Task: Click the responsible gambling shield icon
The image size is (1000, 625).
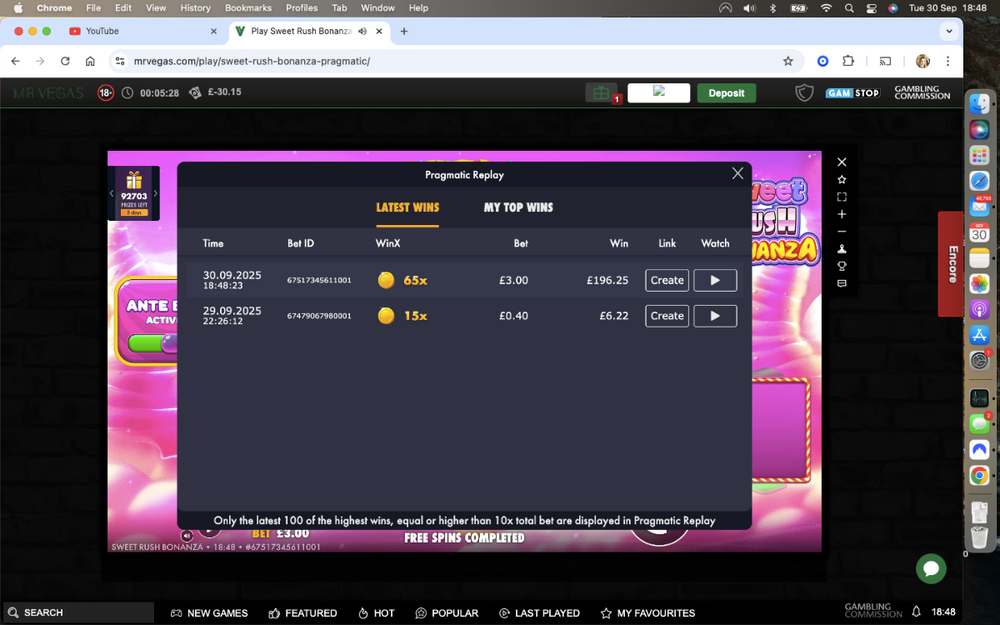Action: pyautogui.click(x=805, y=92)
